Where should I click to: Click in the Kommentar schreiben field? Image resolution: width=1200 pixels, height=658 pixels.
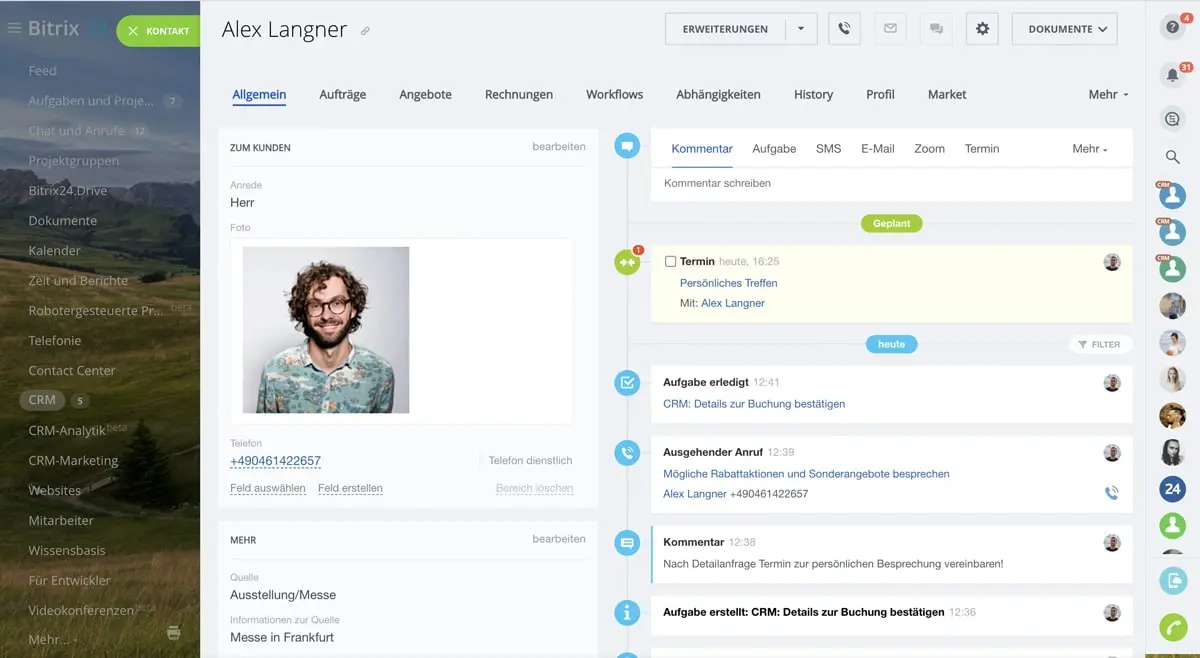(891, 183)
